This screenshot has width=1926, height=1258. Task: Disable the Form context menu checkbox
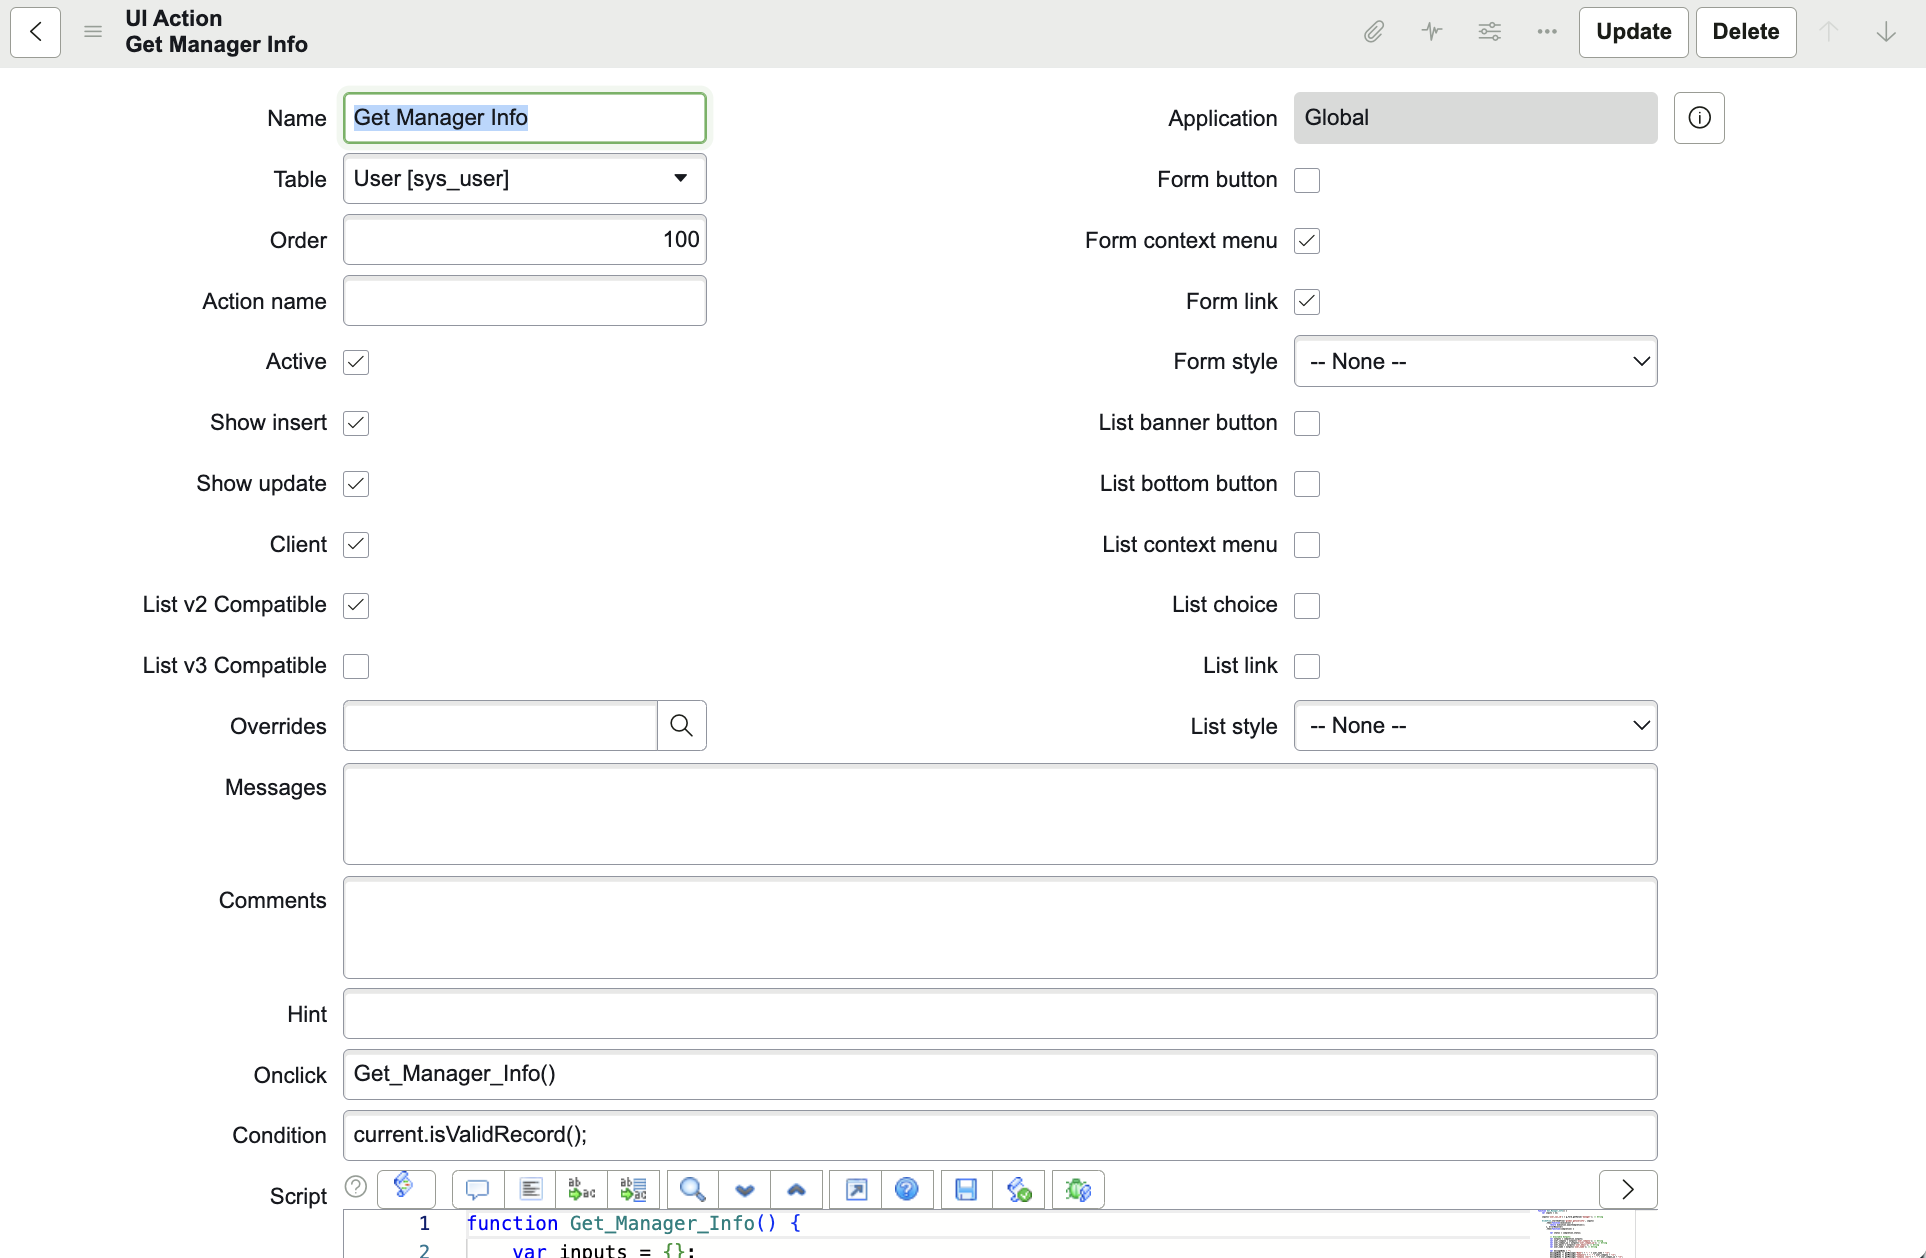pyautogui.click(x=1306, y=240)
